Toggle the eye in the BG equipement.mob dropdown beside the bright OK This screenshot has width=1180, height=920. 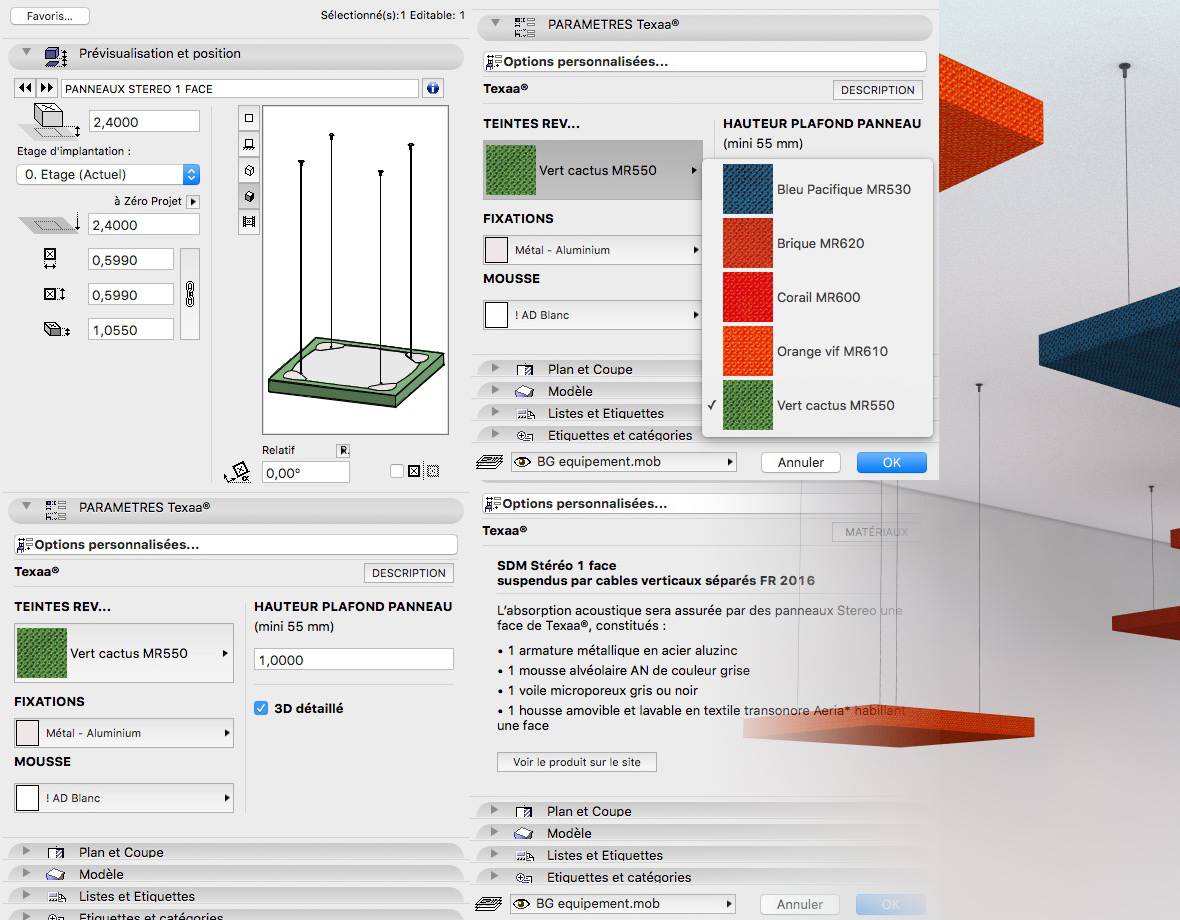[522, 462]
